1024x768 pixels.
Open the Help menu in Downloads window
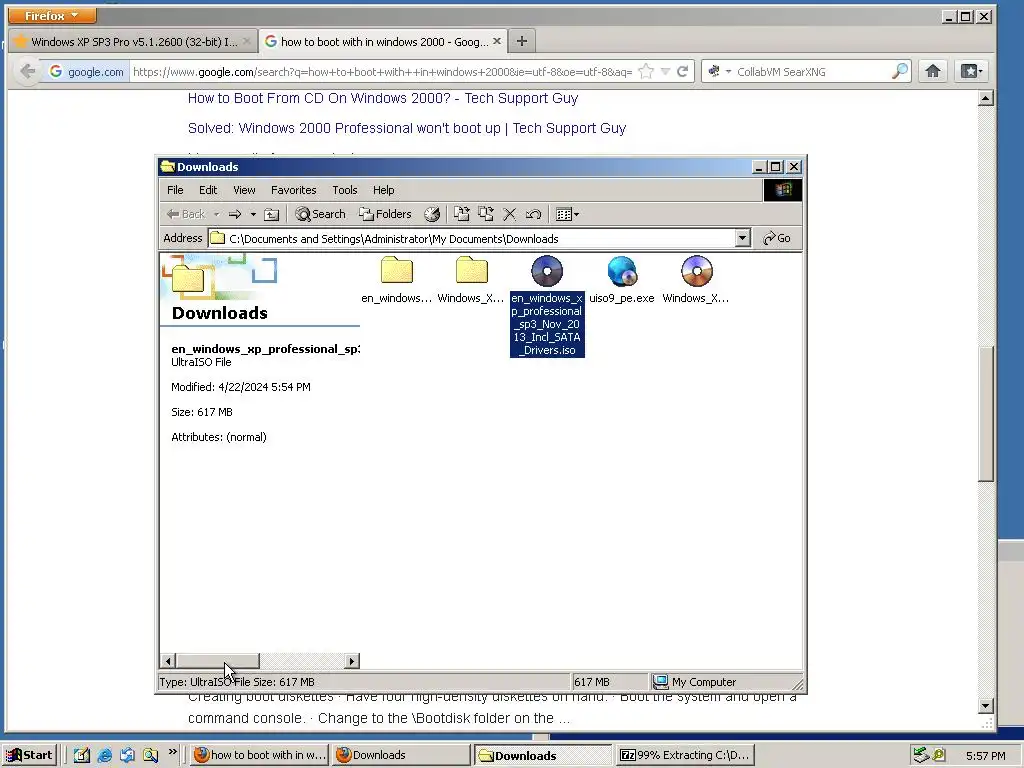pos(383,190)
